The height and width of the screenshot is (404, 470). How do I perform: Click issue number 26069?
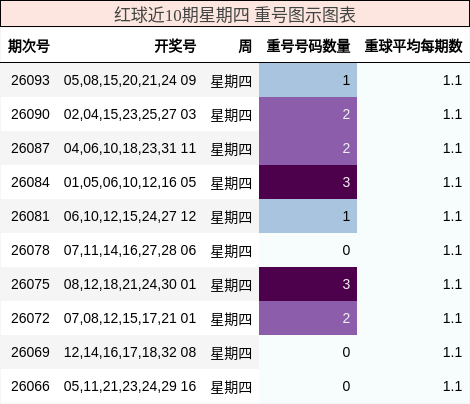pyautogui.click(x=30, y=352)
